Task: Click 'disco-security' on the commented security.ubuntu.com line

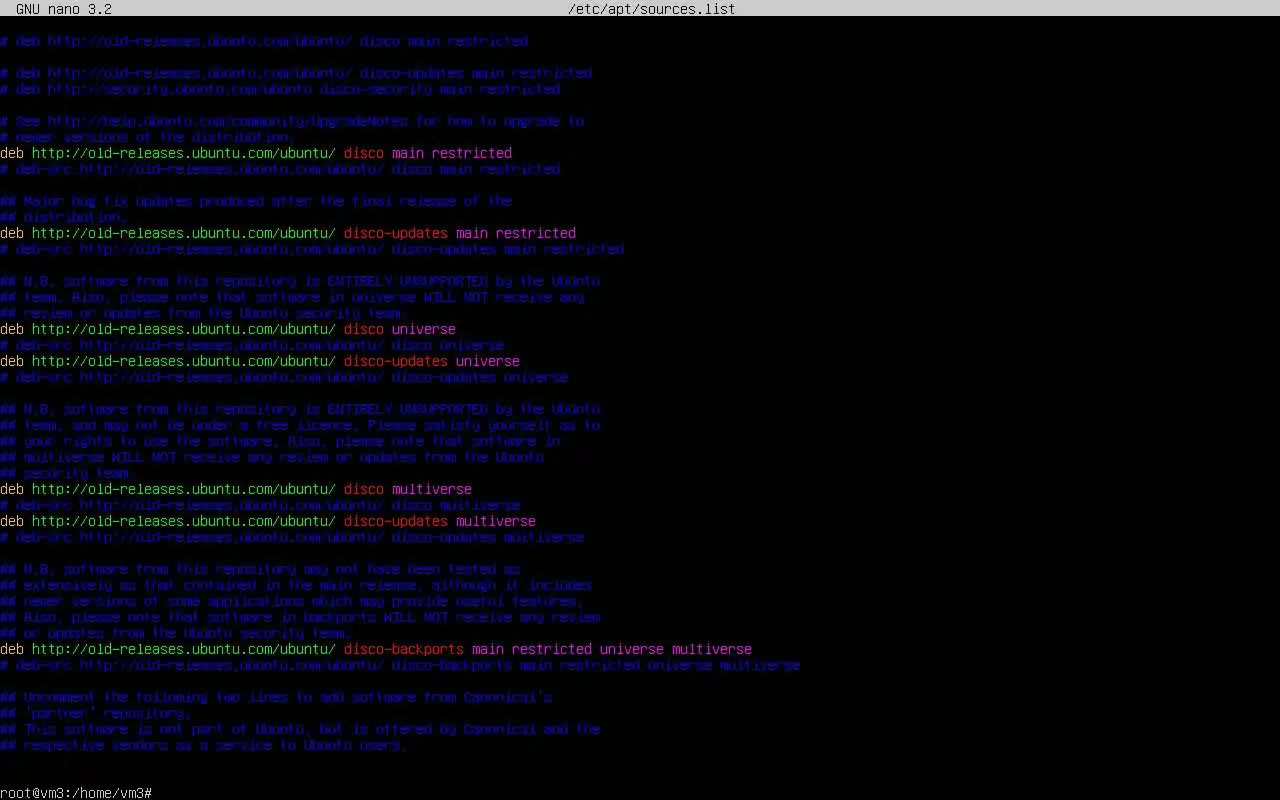Action: click(376, 89)
